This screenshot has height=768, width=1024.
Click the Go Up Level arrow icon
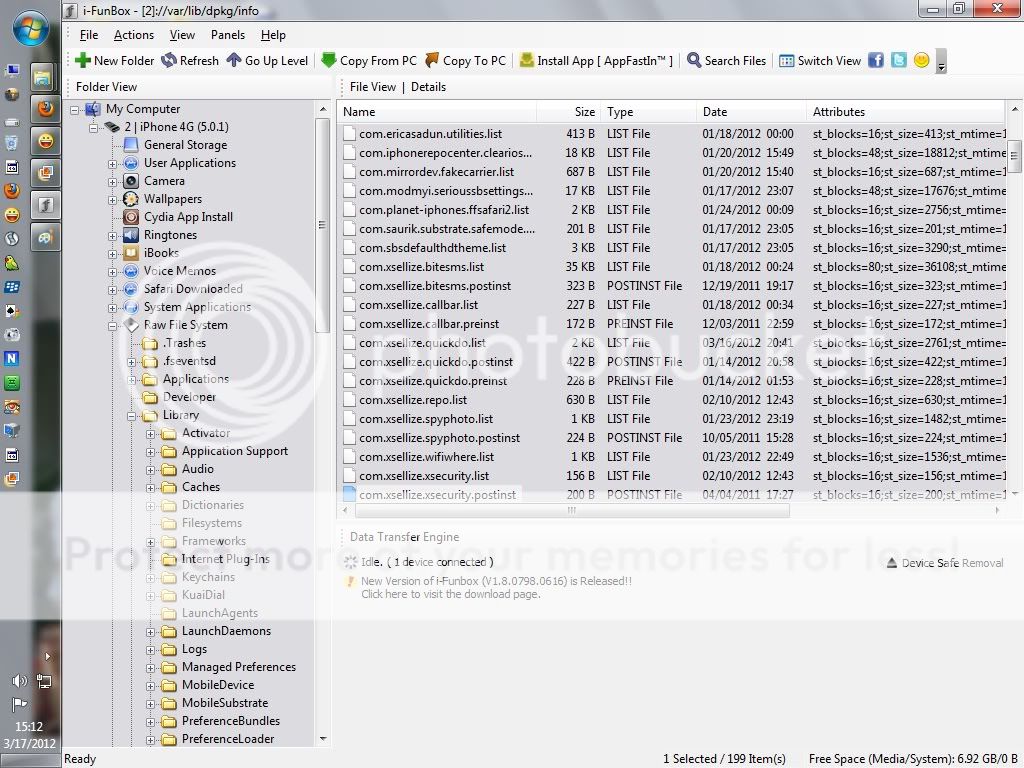(x=233, y=61)
